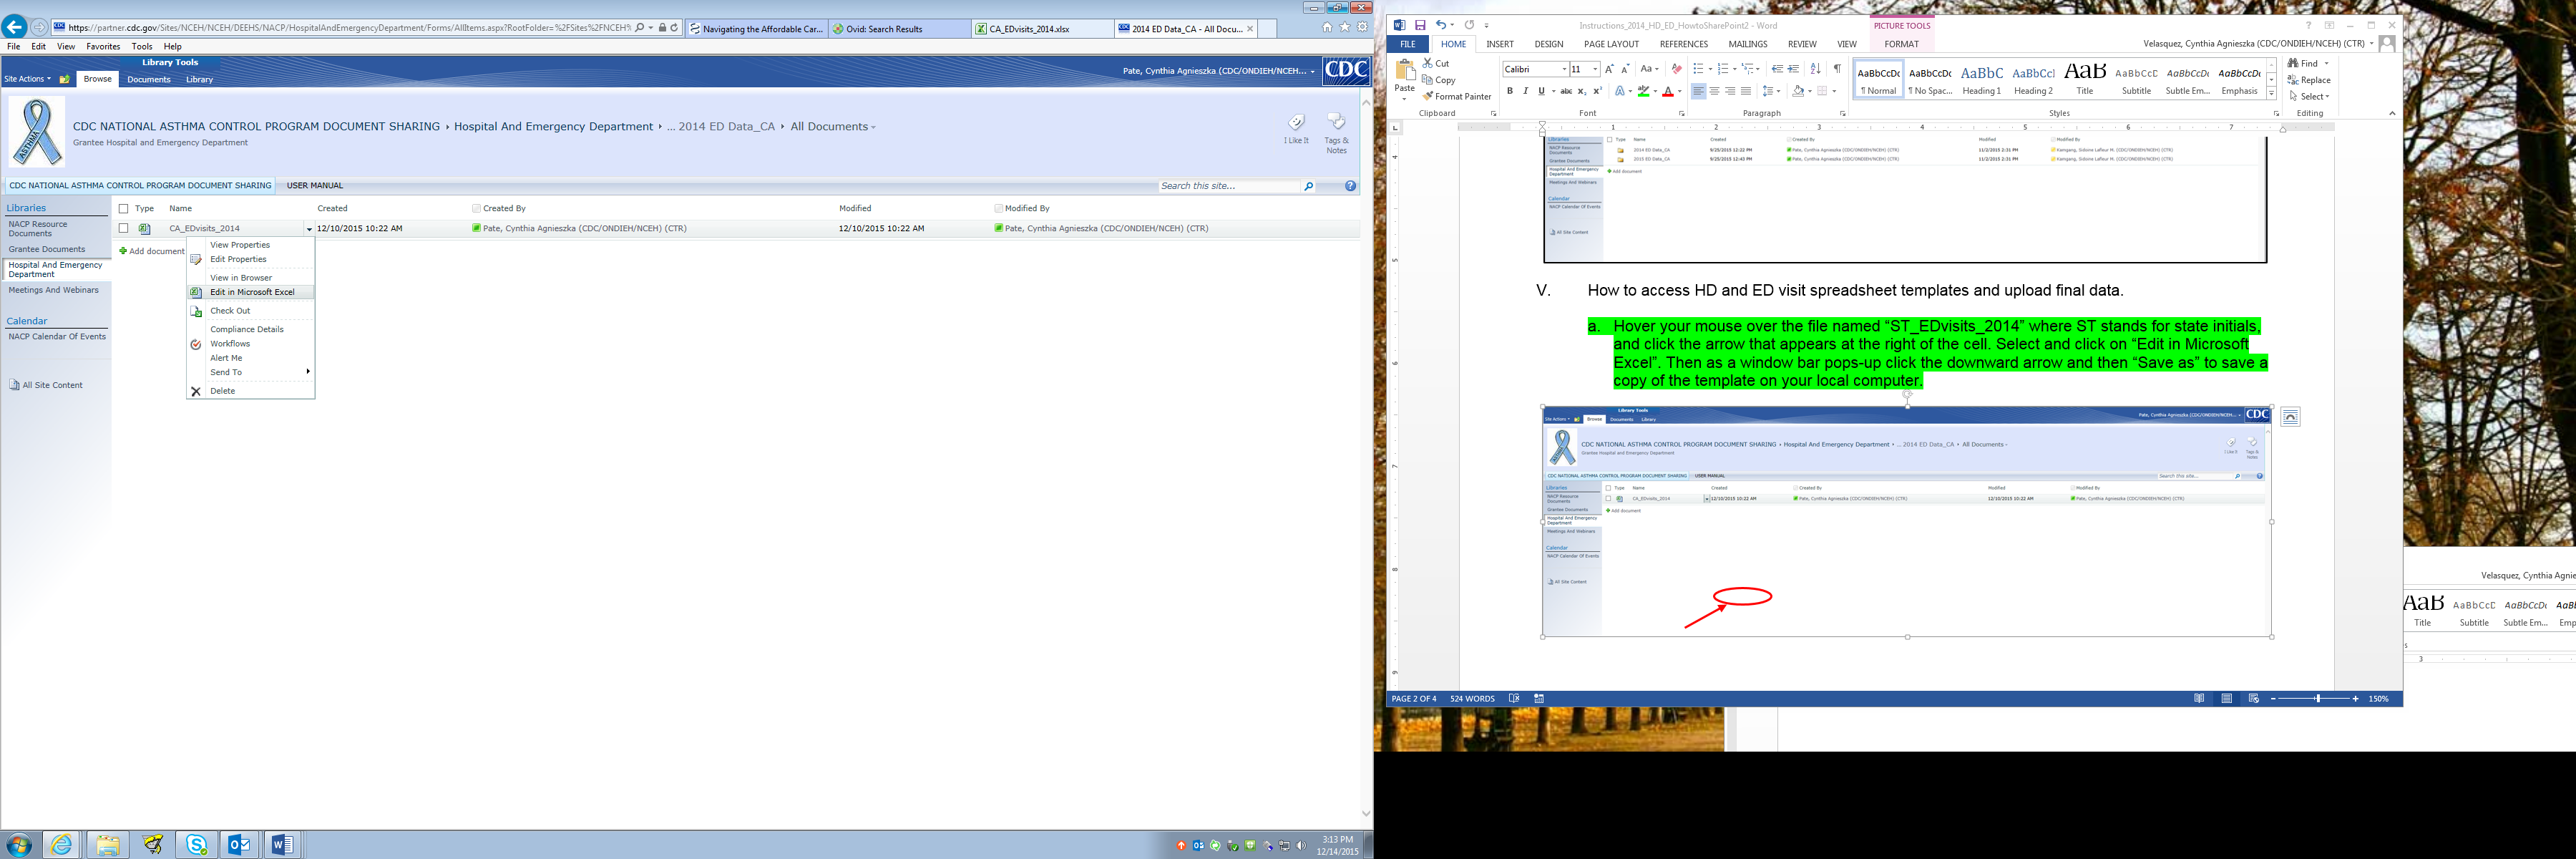Click the font color red swatch

tap(1667, 92)
